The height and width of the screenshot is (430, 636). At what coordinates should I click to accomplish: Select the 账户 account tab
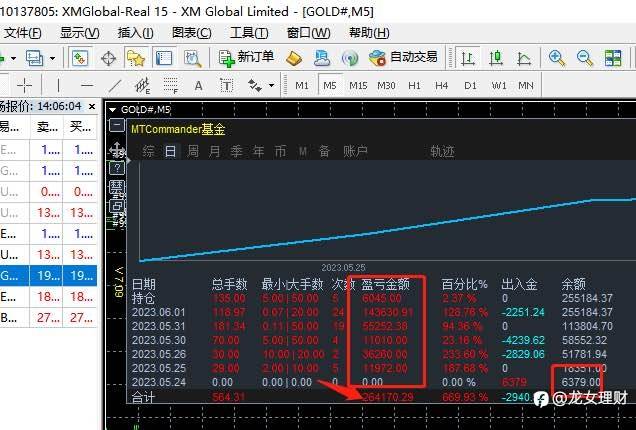tap(355, 151)
